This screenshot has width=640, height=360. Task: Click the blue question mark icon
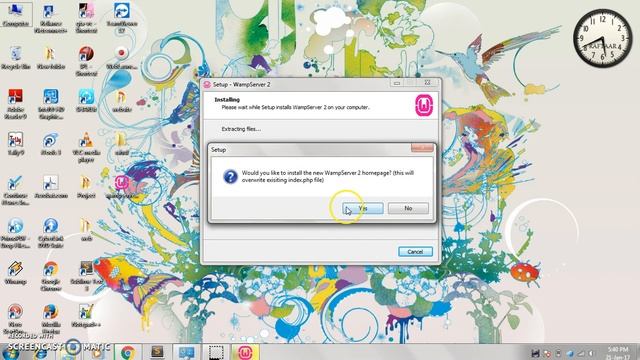click(x=231, y=177)
